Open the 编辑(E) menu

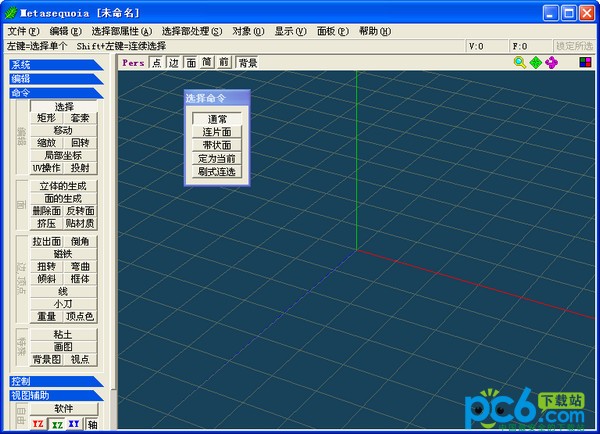pyautogui.click(x=65, y=31)
